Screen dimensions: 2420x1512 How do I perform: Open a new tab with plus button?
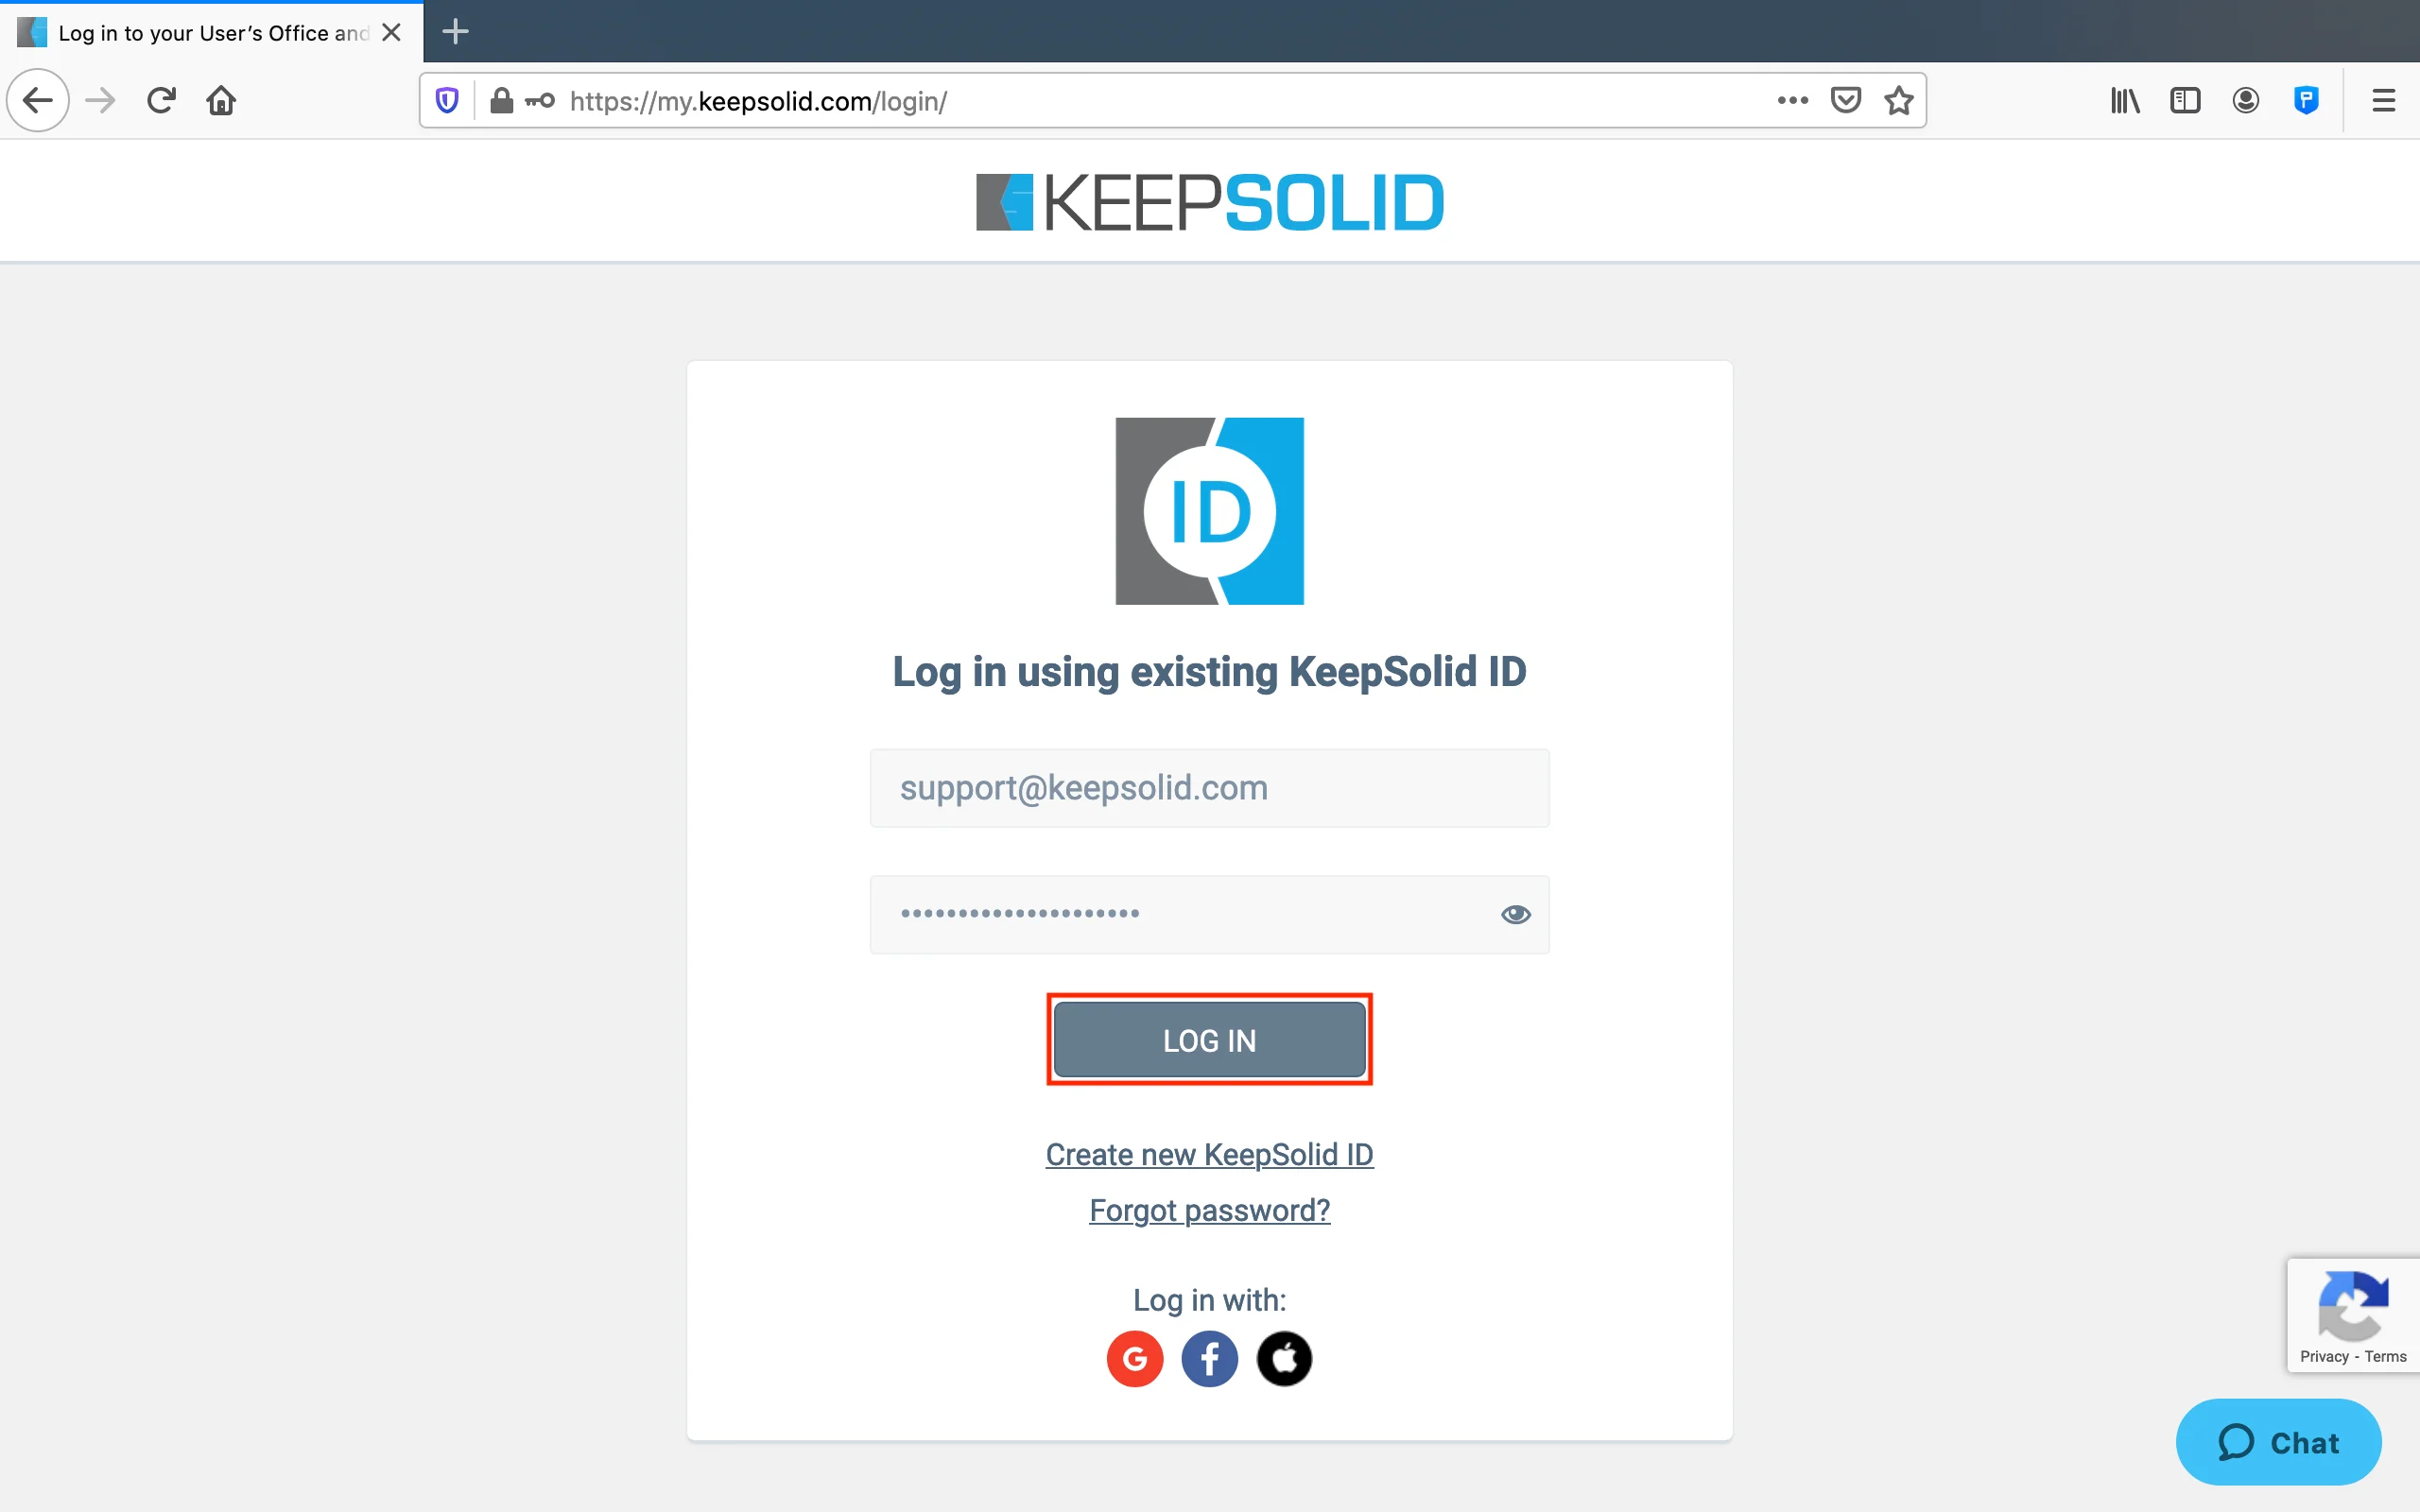pos(455,32)
